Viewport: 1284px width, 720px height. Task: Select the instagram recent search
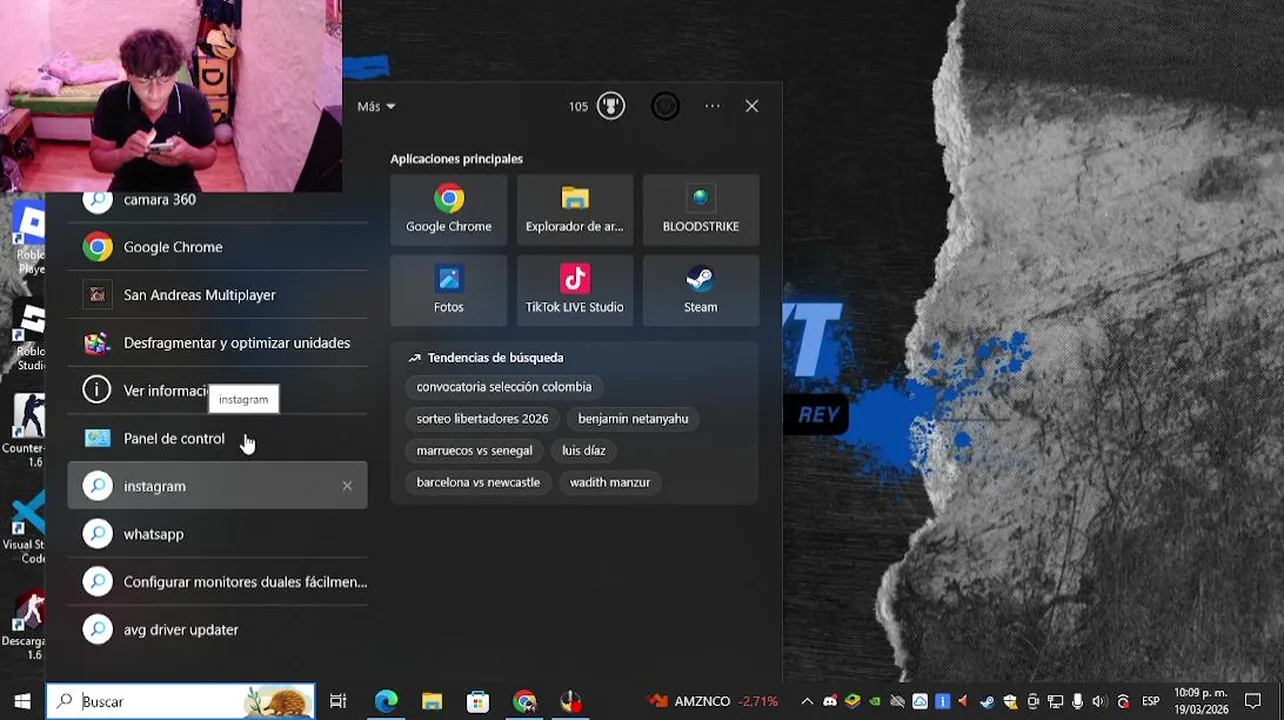[218, 486]
